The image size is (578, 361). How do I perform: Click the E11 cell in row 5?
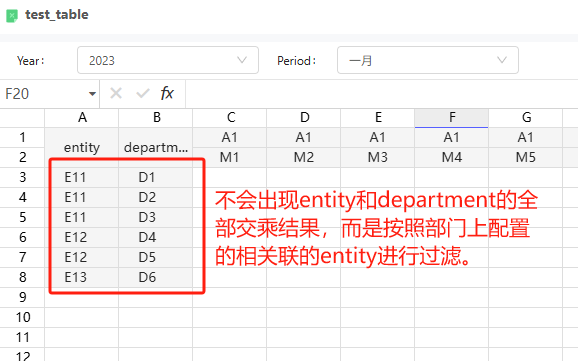pyautogui.click(x=82, y=217)
